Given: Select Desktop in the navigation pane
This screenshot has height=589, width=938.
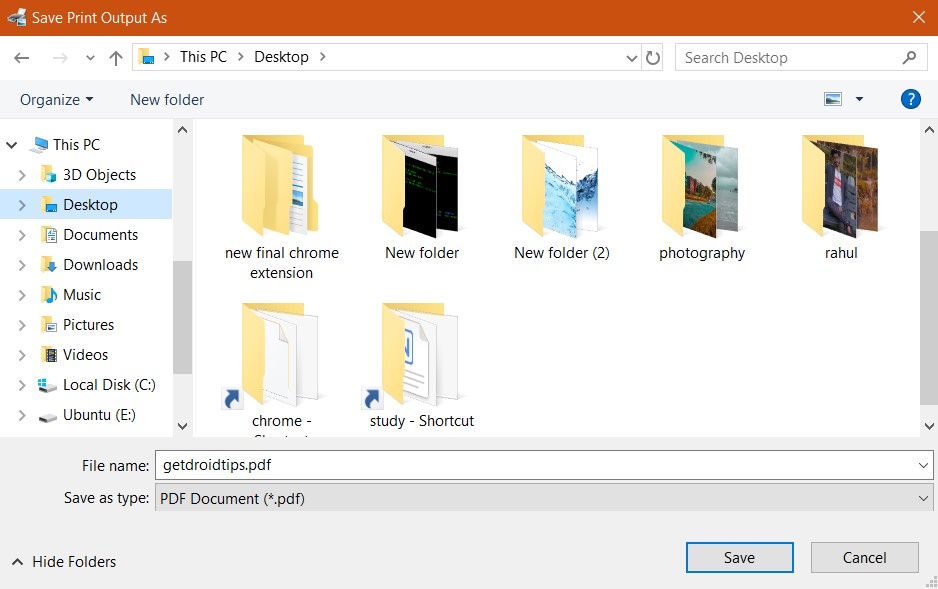Looking at the screenshot, I should pos(90,205).
